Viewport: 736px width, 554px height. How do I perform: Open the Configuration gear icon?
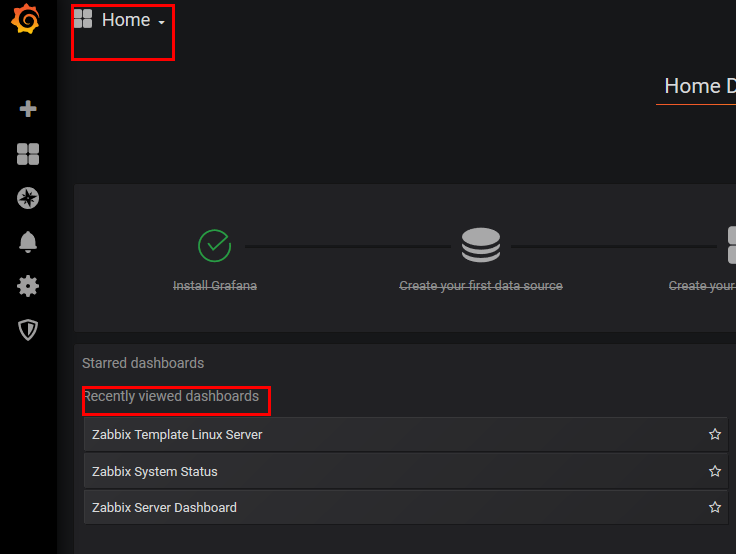pyautogui.click(x=28, y=286)
